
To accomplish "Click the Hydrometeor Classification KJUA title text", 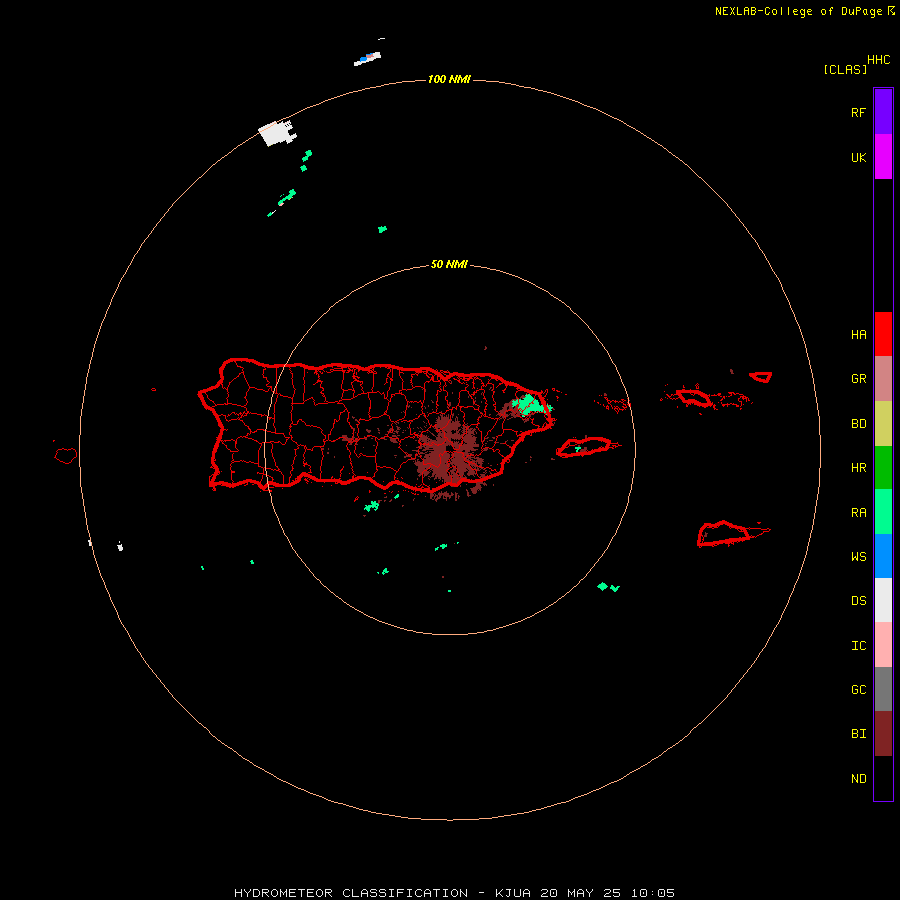I will click(454, 893).
